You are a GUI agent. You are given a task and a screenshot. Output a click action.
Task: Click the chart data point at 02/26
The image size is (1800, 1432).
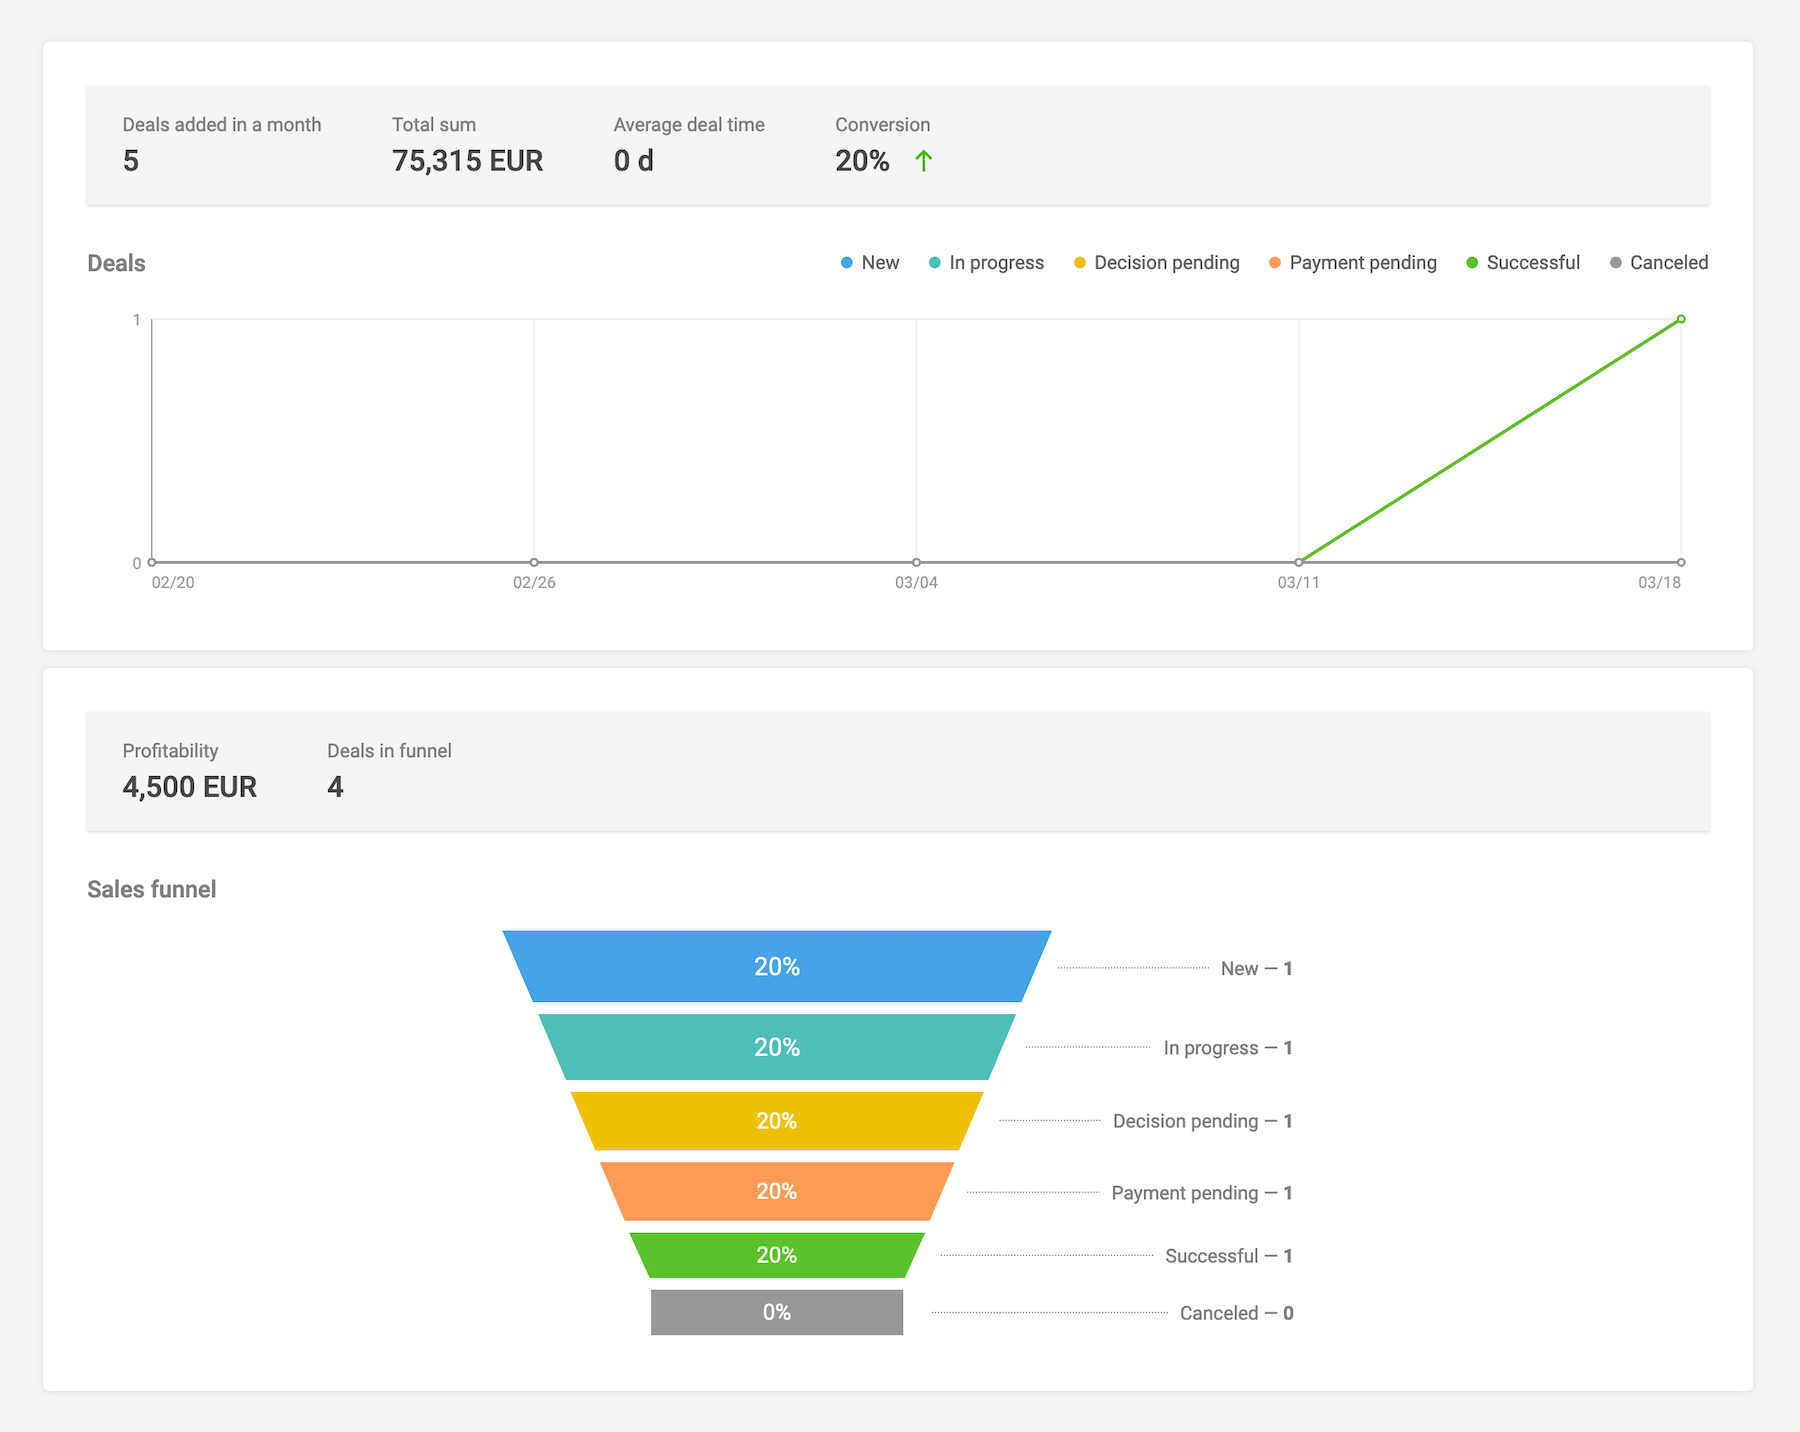[534, 562]
